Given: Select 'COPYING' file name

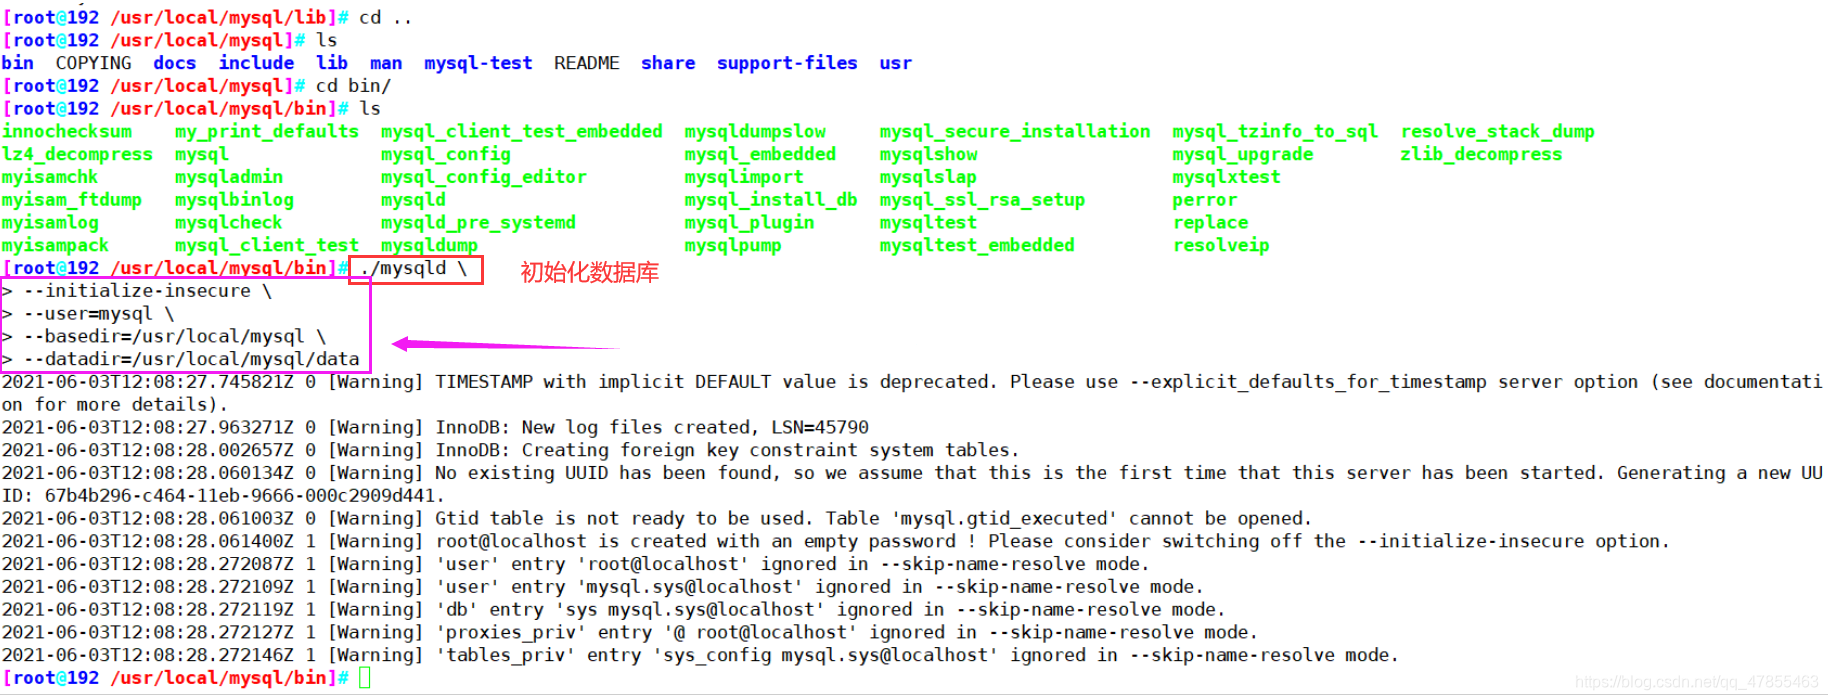Looking at the screenshot, I should pos(94,63).
